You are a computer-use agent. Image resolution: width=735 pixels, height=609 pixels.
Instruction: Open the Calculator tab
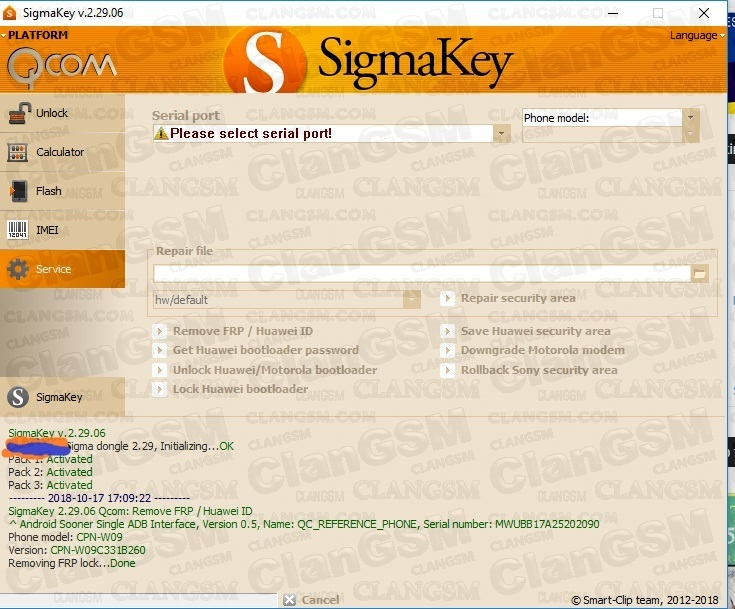point(62,152)
